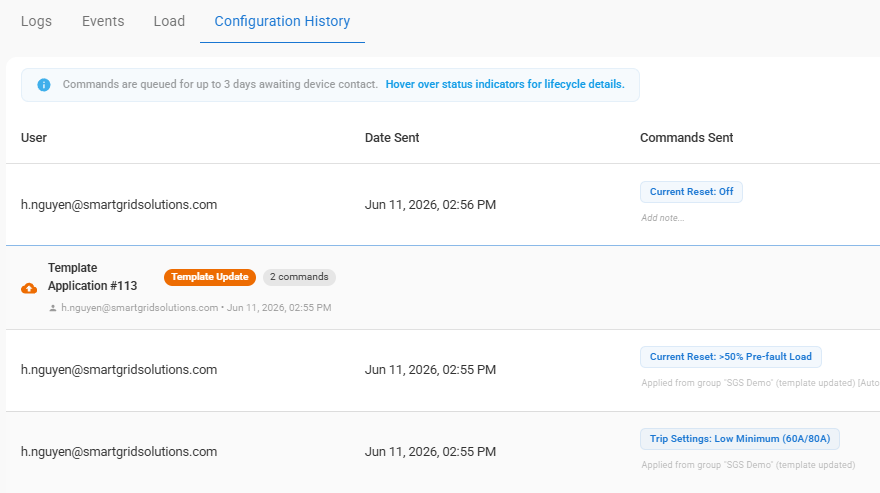Click the 'Add note...' field
The width and height of the screenshot is (880, 493).
(663, 218)
